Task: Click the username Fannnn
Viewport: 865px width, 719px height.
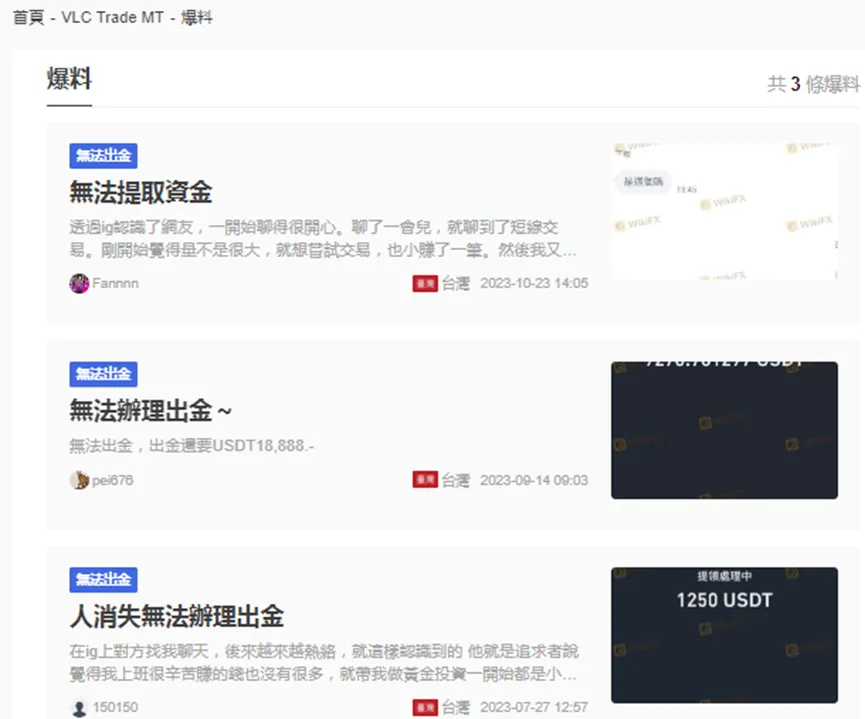Action: pos(115,284)
